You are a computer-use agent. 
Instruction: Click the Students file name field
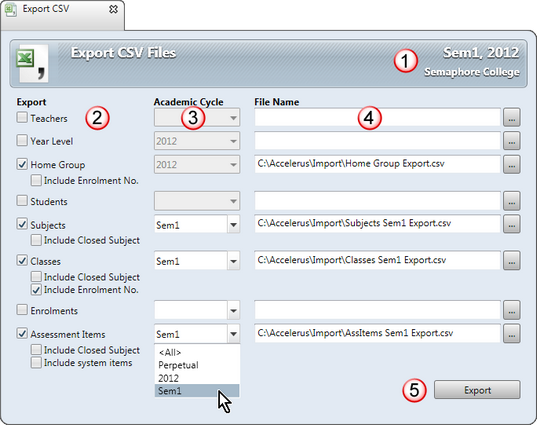pos(377,201)
